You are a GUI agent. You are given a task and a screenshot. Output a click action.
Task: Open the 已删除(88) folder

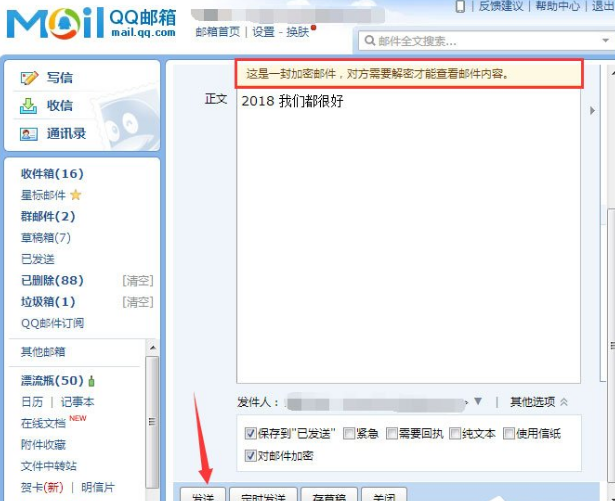point(52,281)
